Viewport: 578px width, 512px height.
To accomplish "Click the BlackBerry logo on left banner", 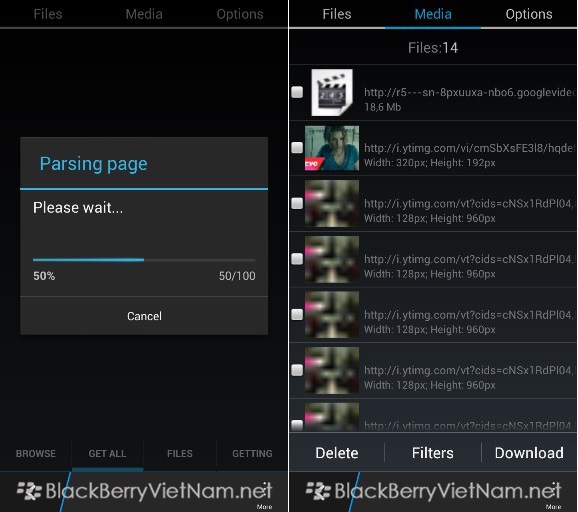I will [x=29, y=491].
